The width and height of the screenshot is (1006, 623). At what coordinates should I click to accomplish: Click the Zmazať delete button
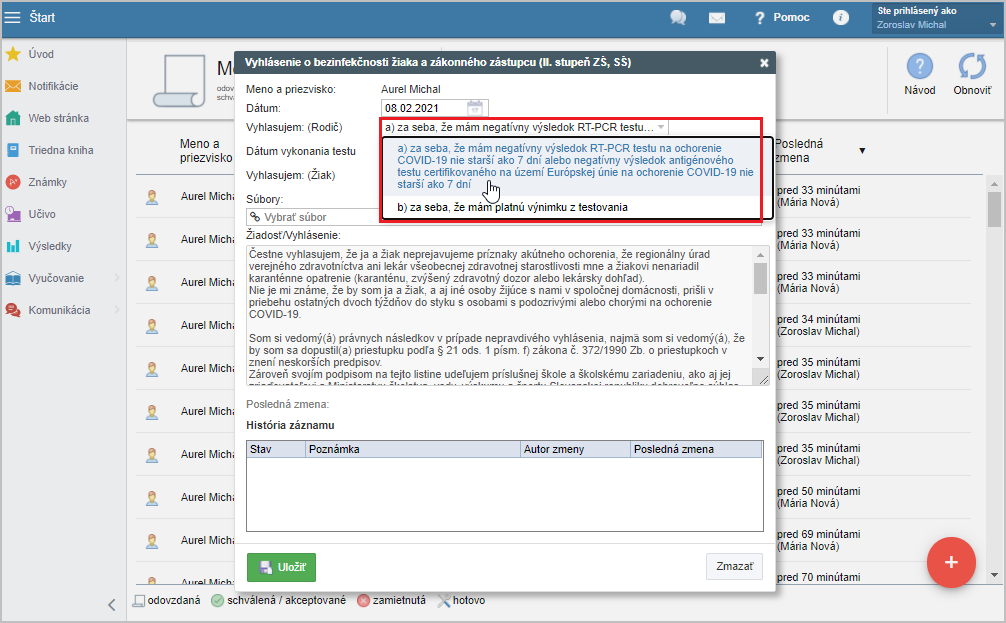click(x=735, y=567)
